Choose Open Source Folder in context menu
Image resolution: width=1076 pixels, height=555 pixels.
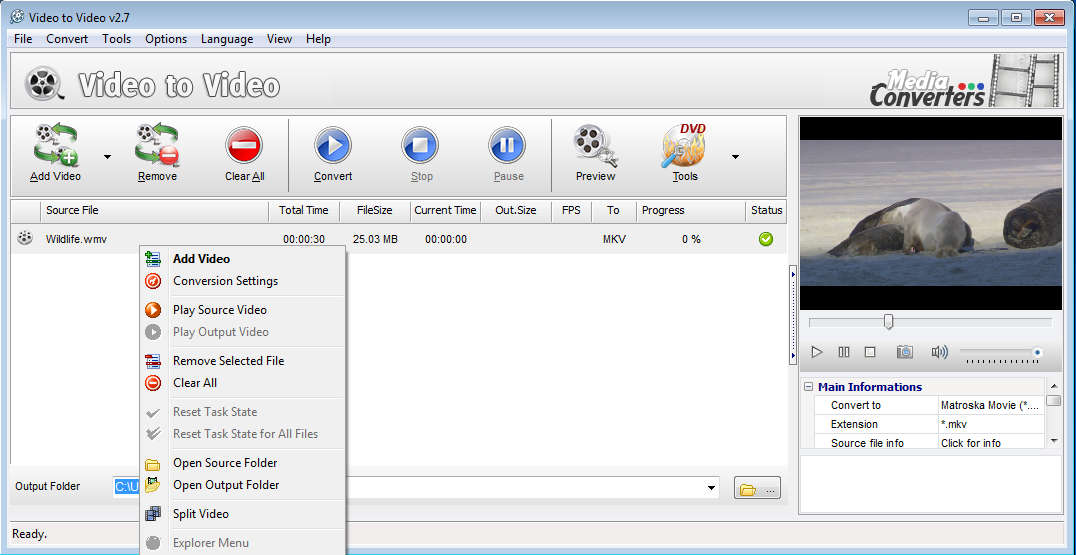point(243,462)
